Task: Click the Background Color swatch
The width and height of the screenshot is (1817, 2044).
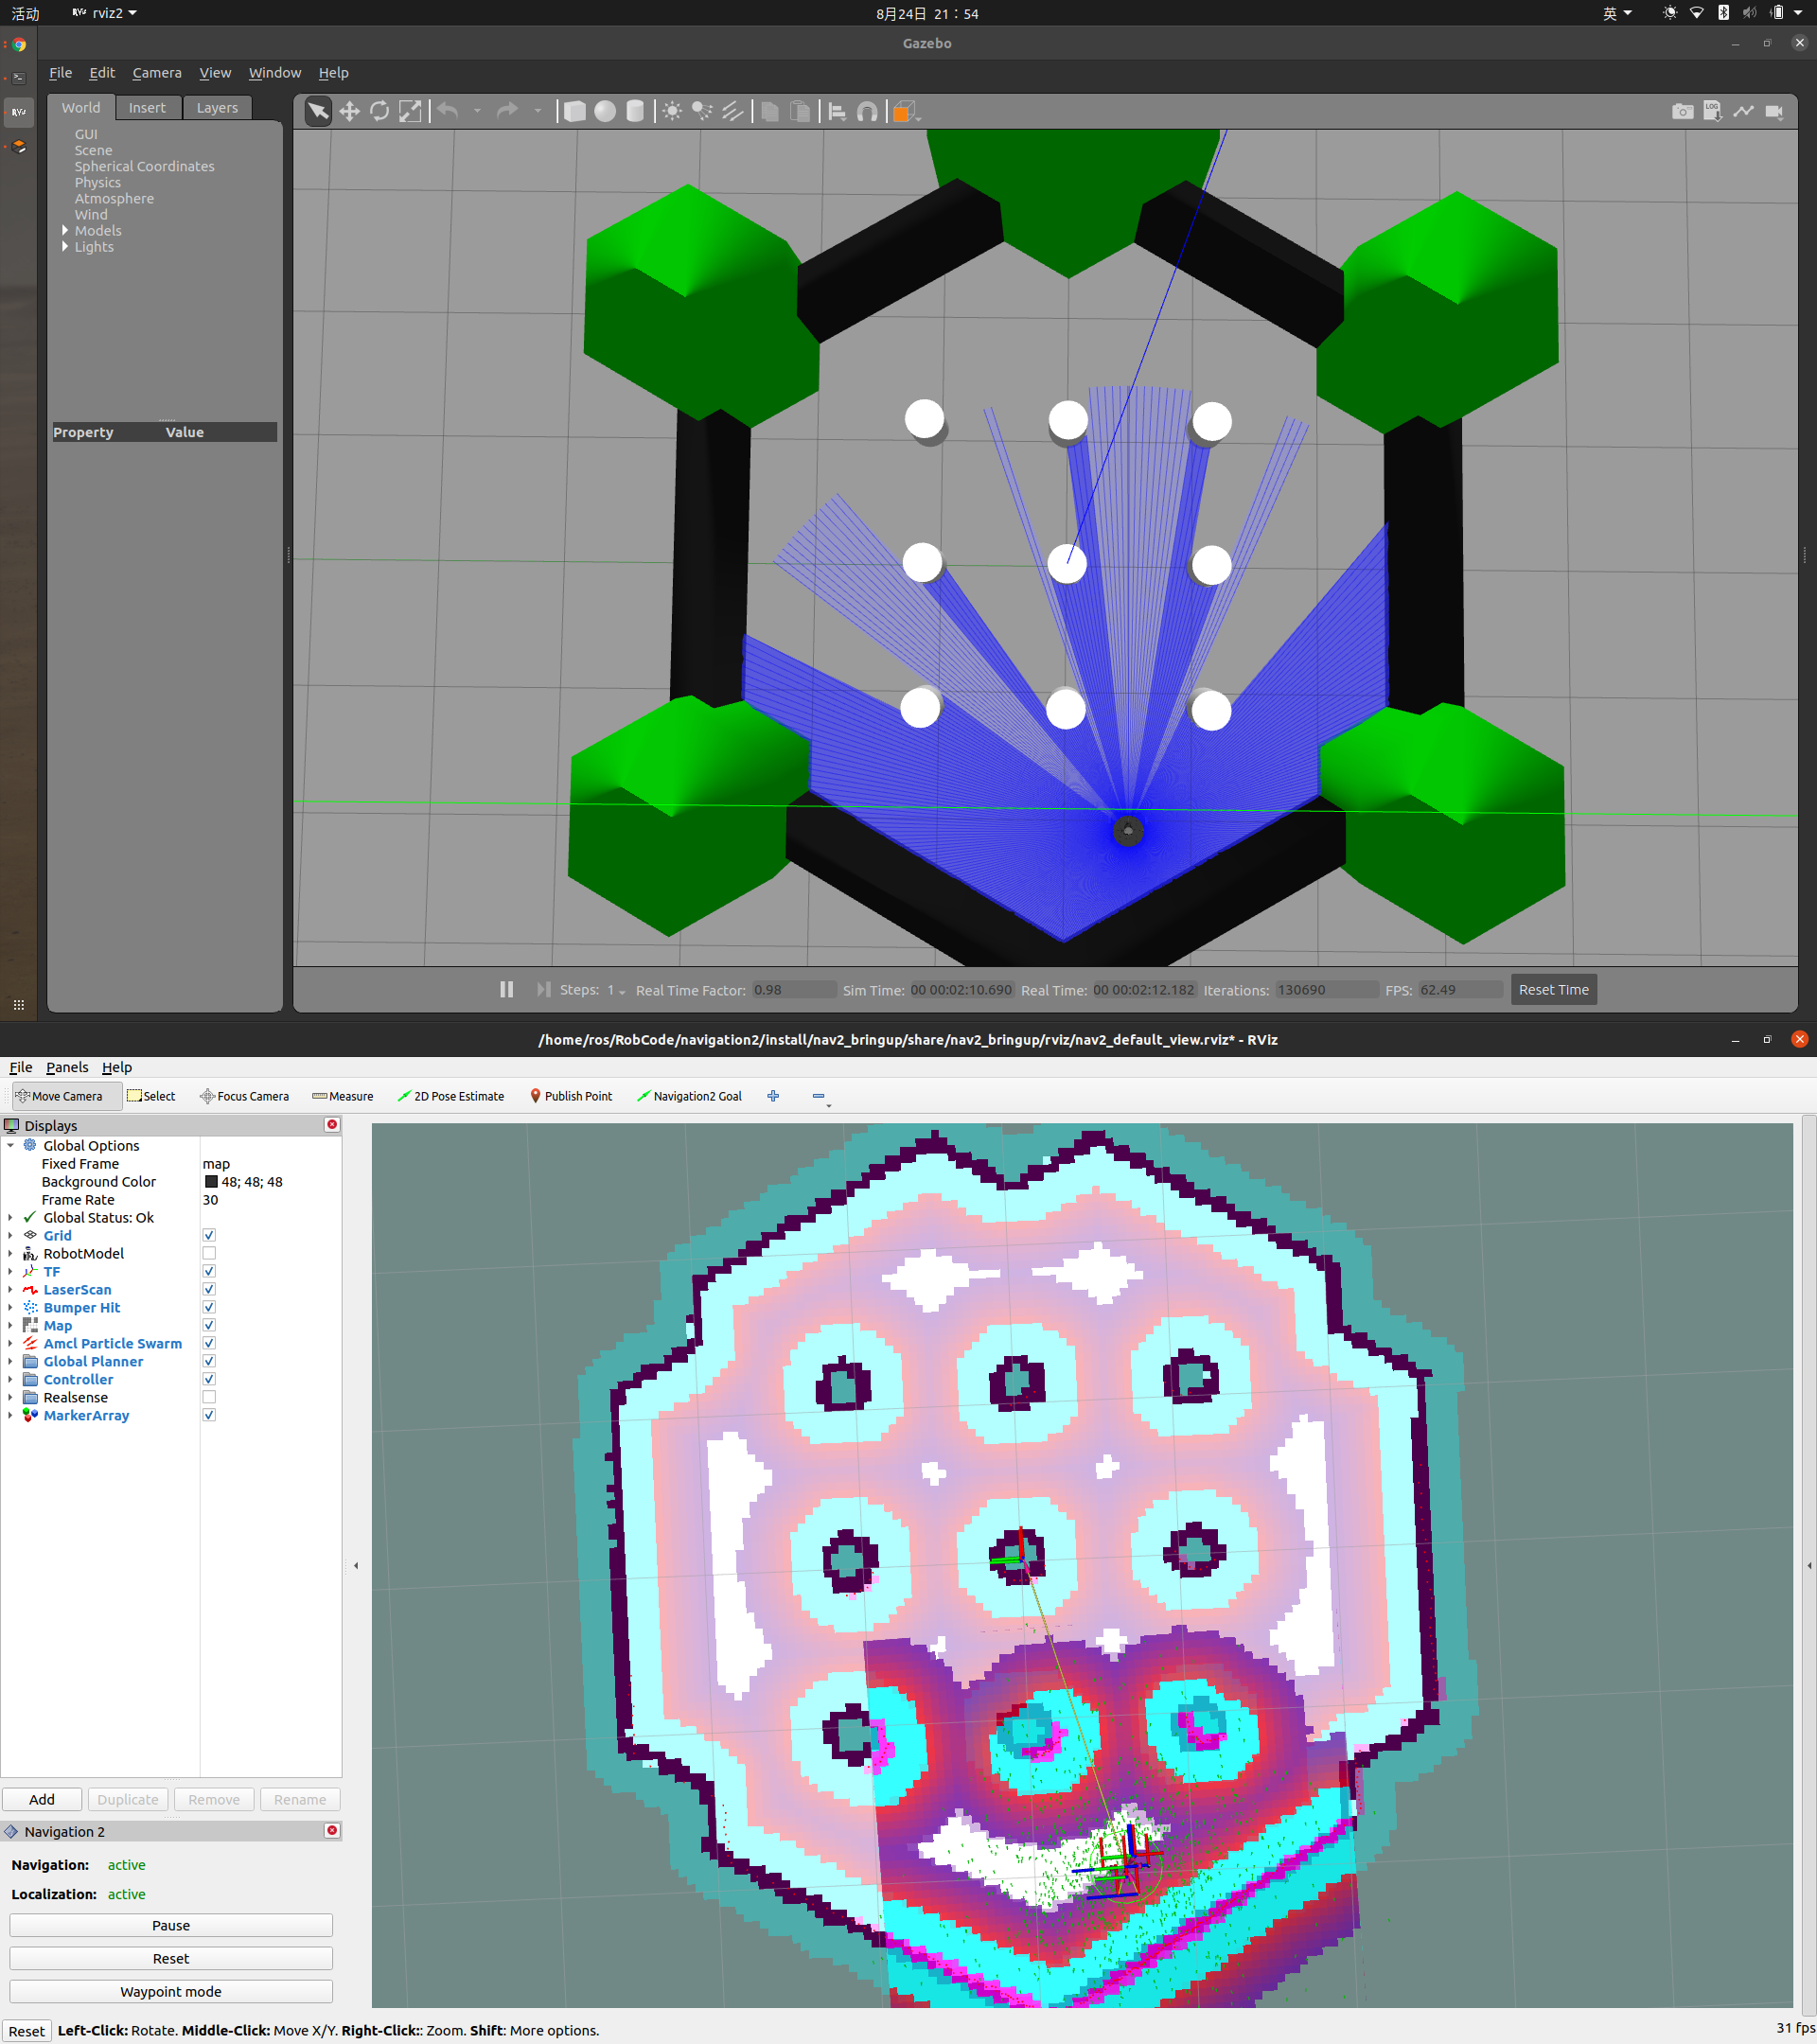Action: tap(211, 1181)
